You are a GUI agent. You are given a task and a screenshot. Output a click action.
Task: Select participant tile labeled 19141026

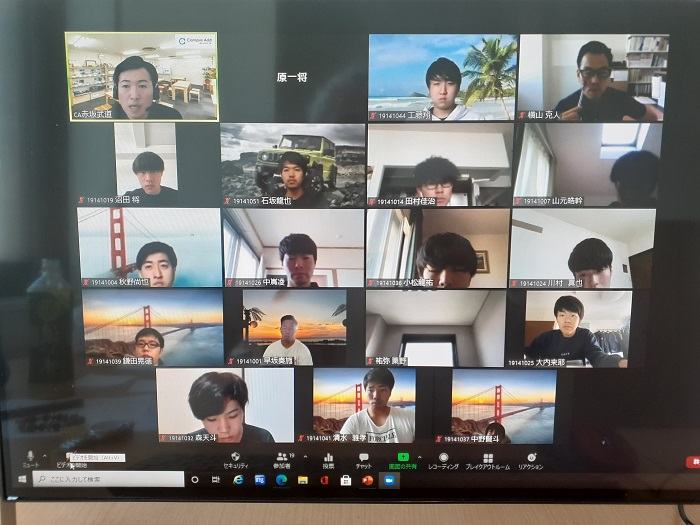coord(294,248)
